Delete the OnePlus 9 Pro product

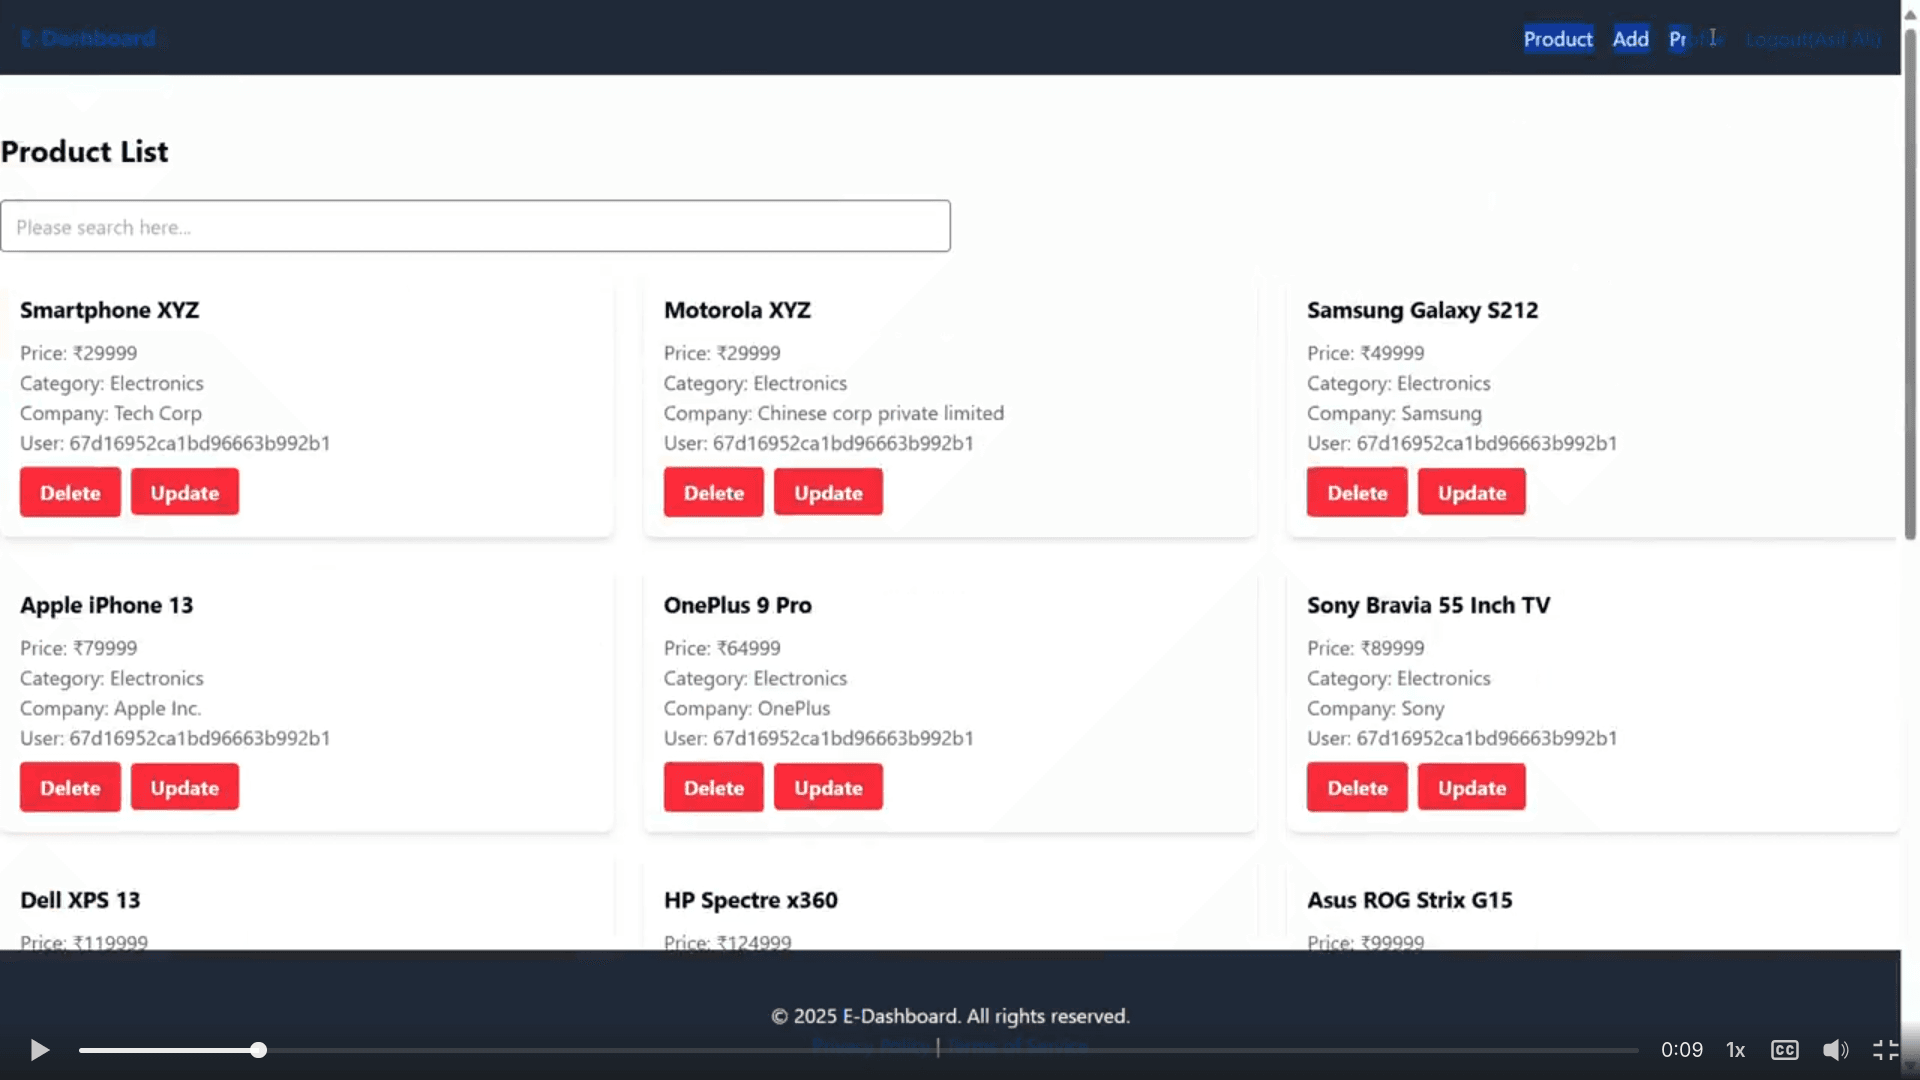(x=714, y=787)
